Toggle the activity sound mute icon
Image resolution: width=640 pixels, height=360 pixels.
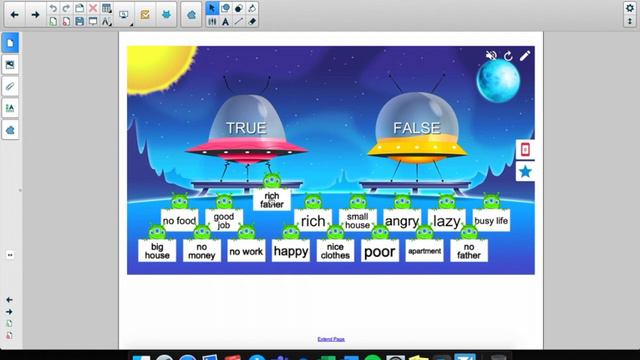tap(491, 55)
